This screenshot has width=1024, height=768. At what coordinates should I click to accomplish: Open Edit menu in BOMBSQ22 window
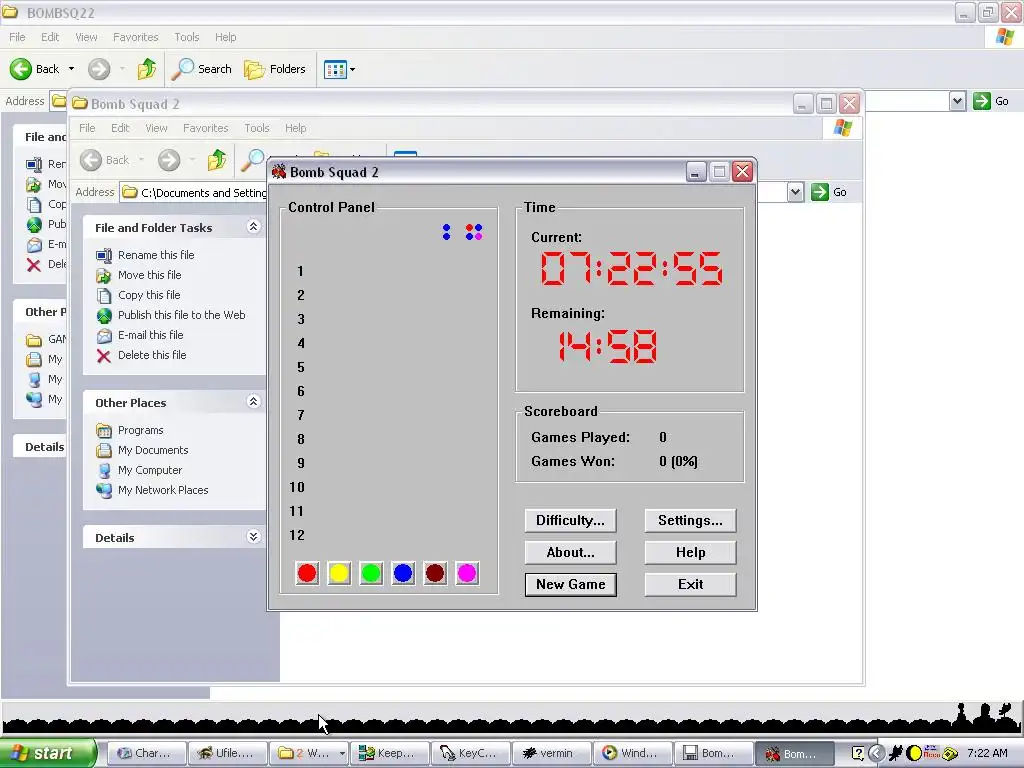click(x=50, y=37)
